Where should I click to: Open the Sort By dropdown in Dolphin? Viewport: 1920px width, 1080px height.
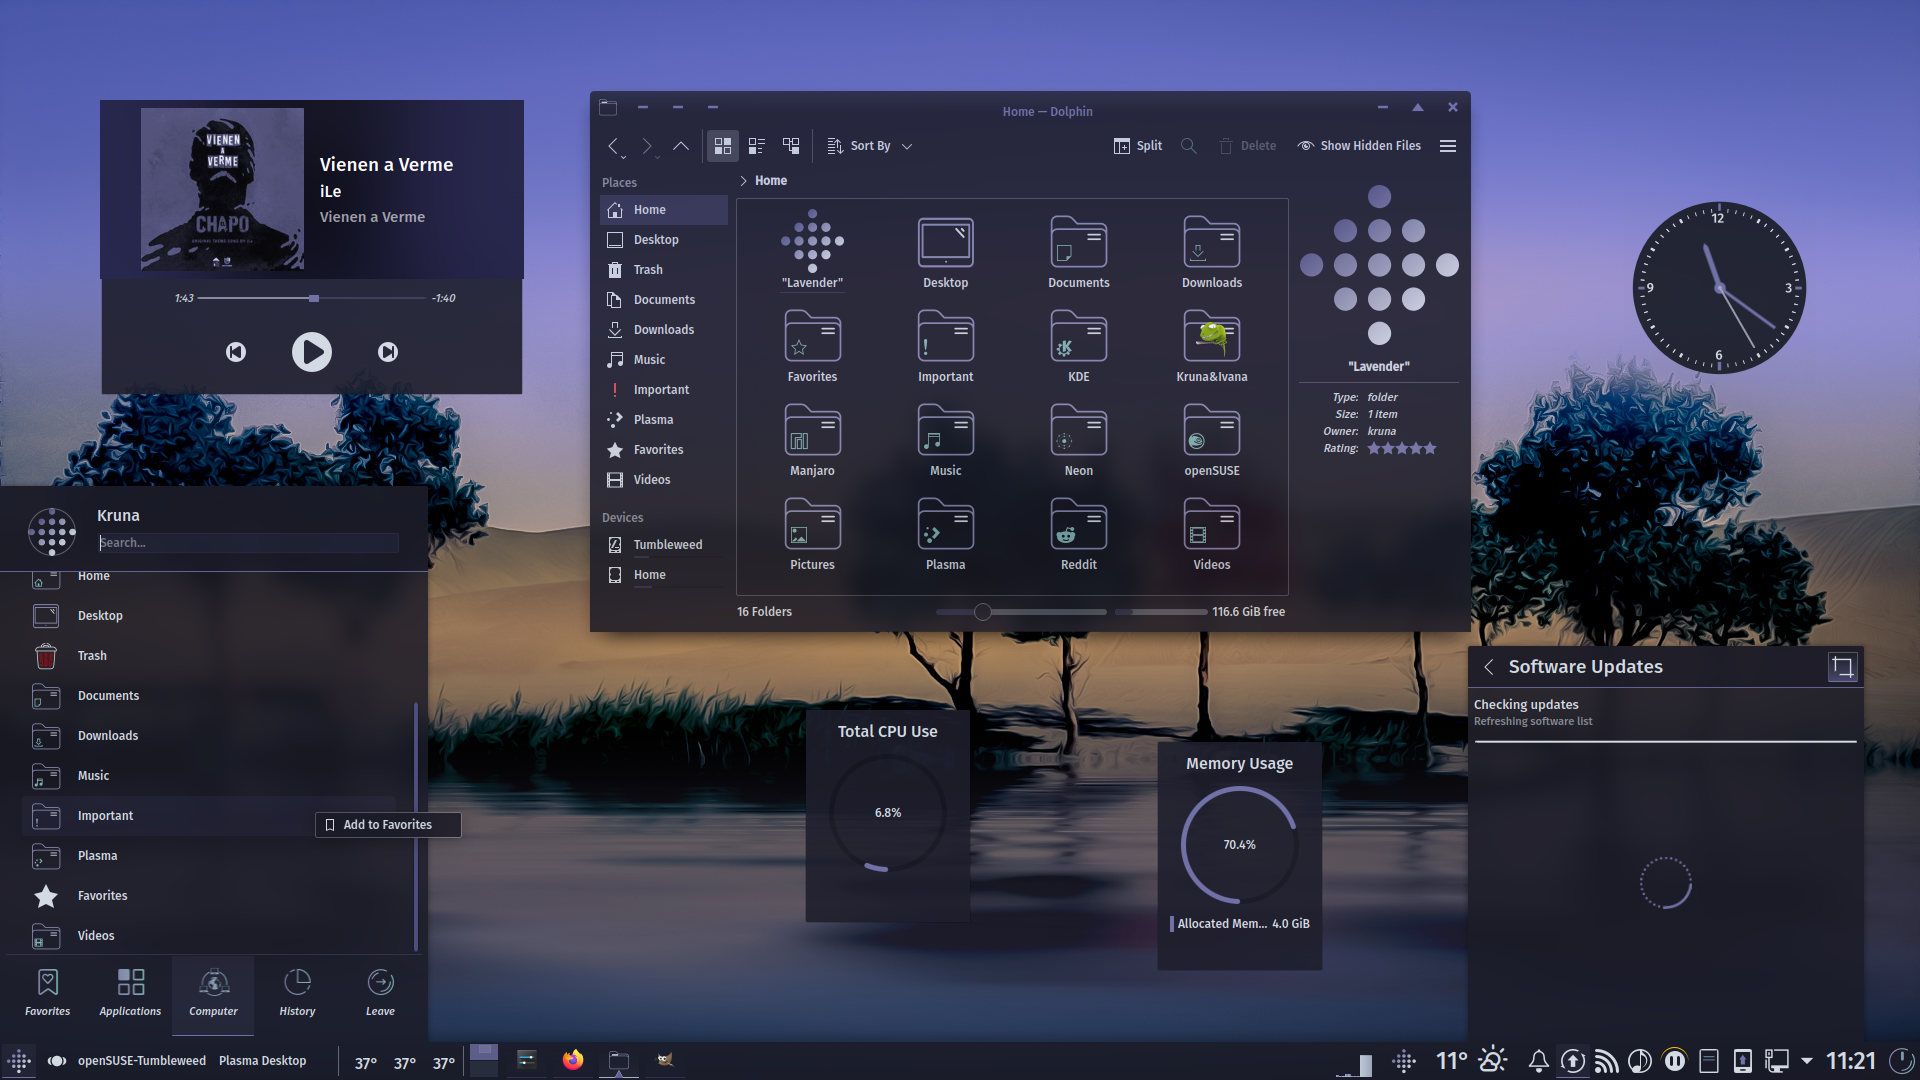[870, 146]
